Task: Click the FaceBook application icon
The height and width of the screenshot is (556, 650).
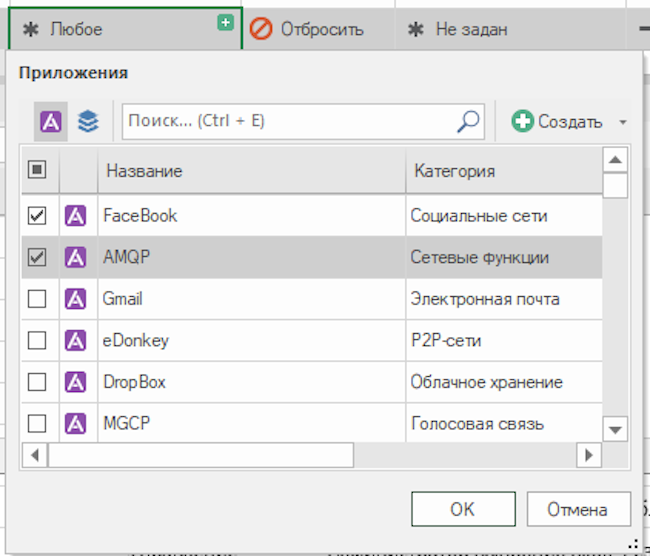Action: (76, 215)
